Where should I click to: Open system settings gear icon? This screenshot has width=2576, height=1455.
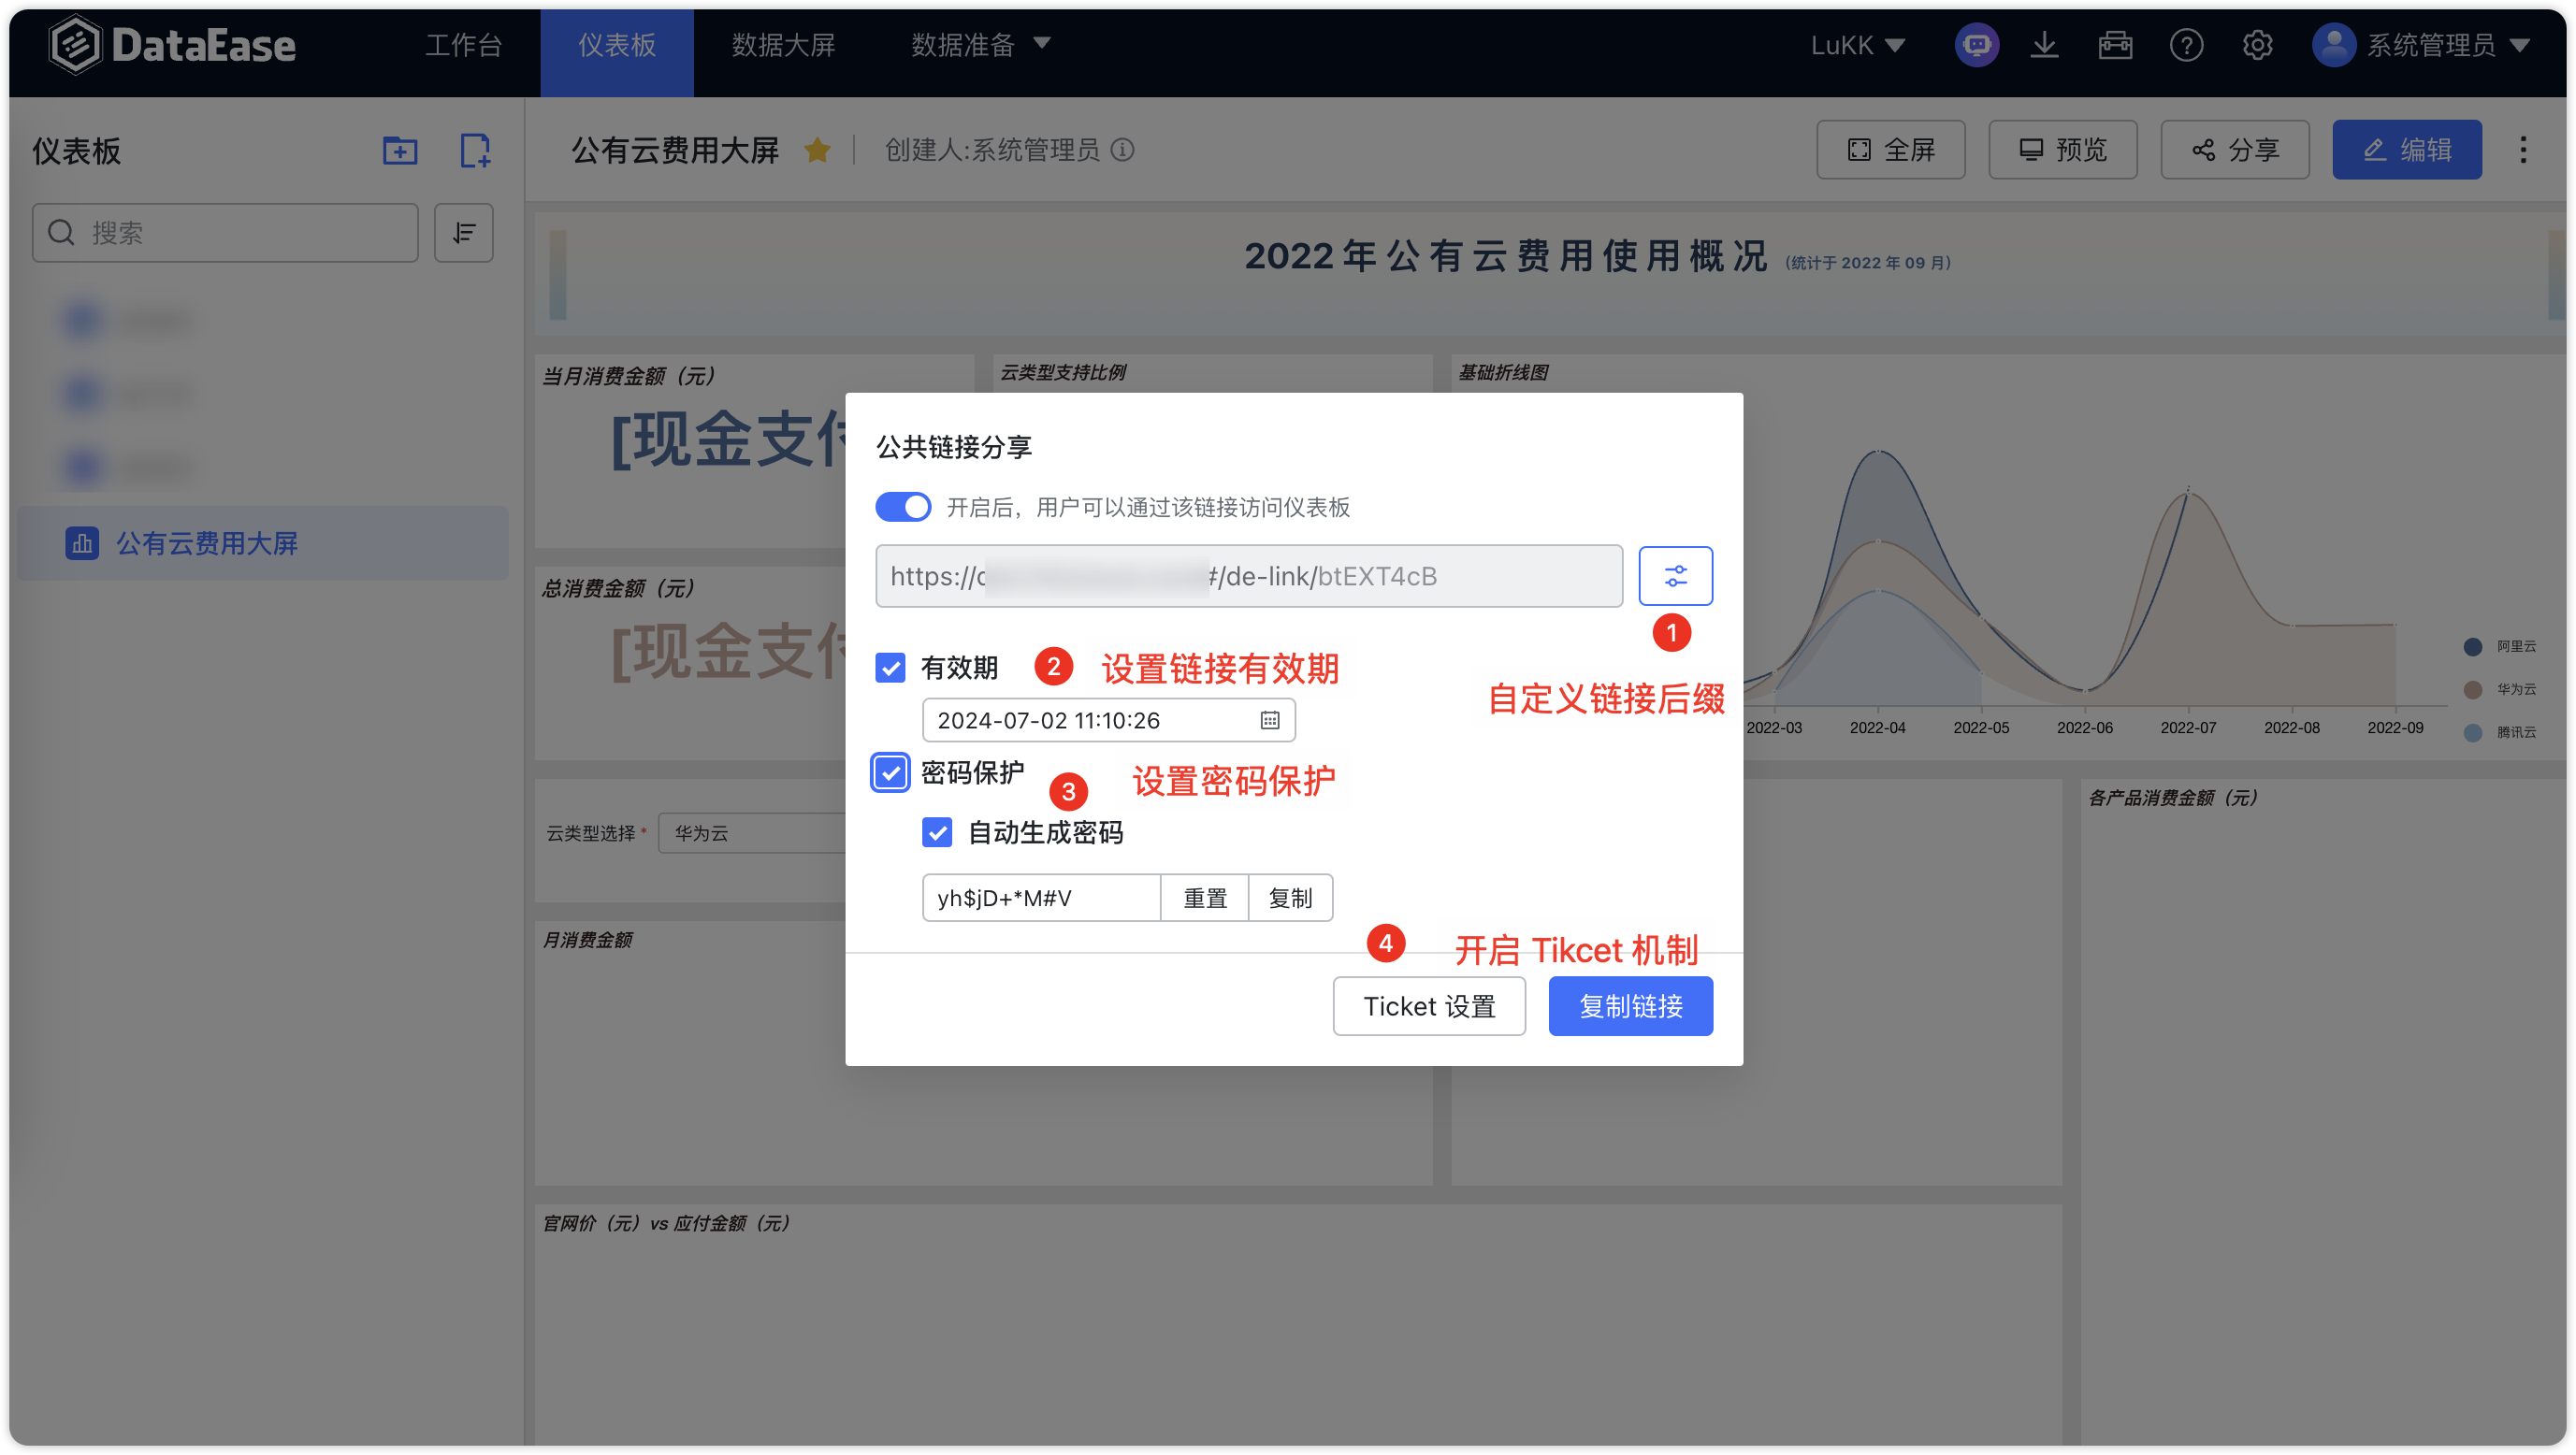(x=2257, y=45)
